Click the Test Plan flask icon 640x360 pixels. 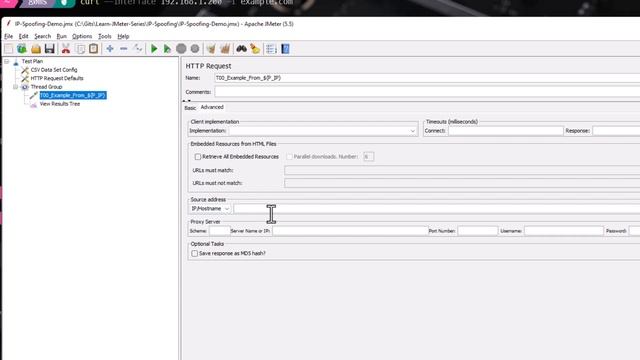click(16, 61)
